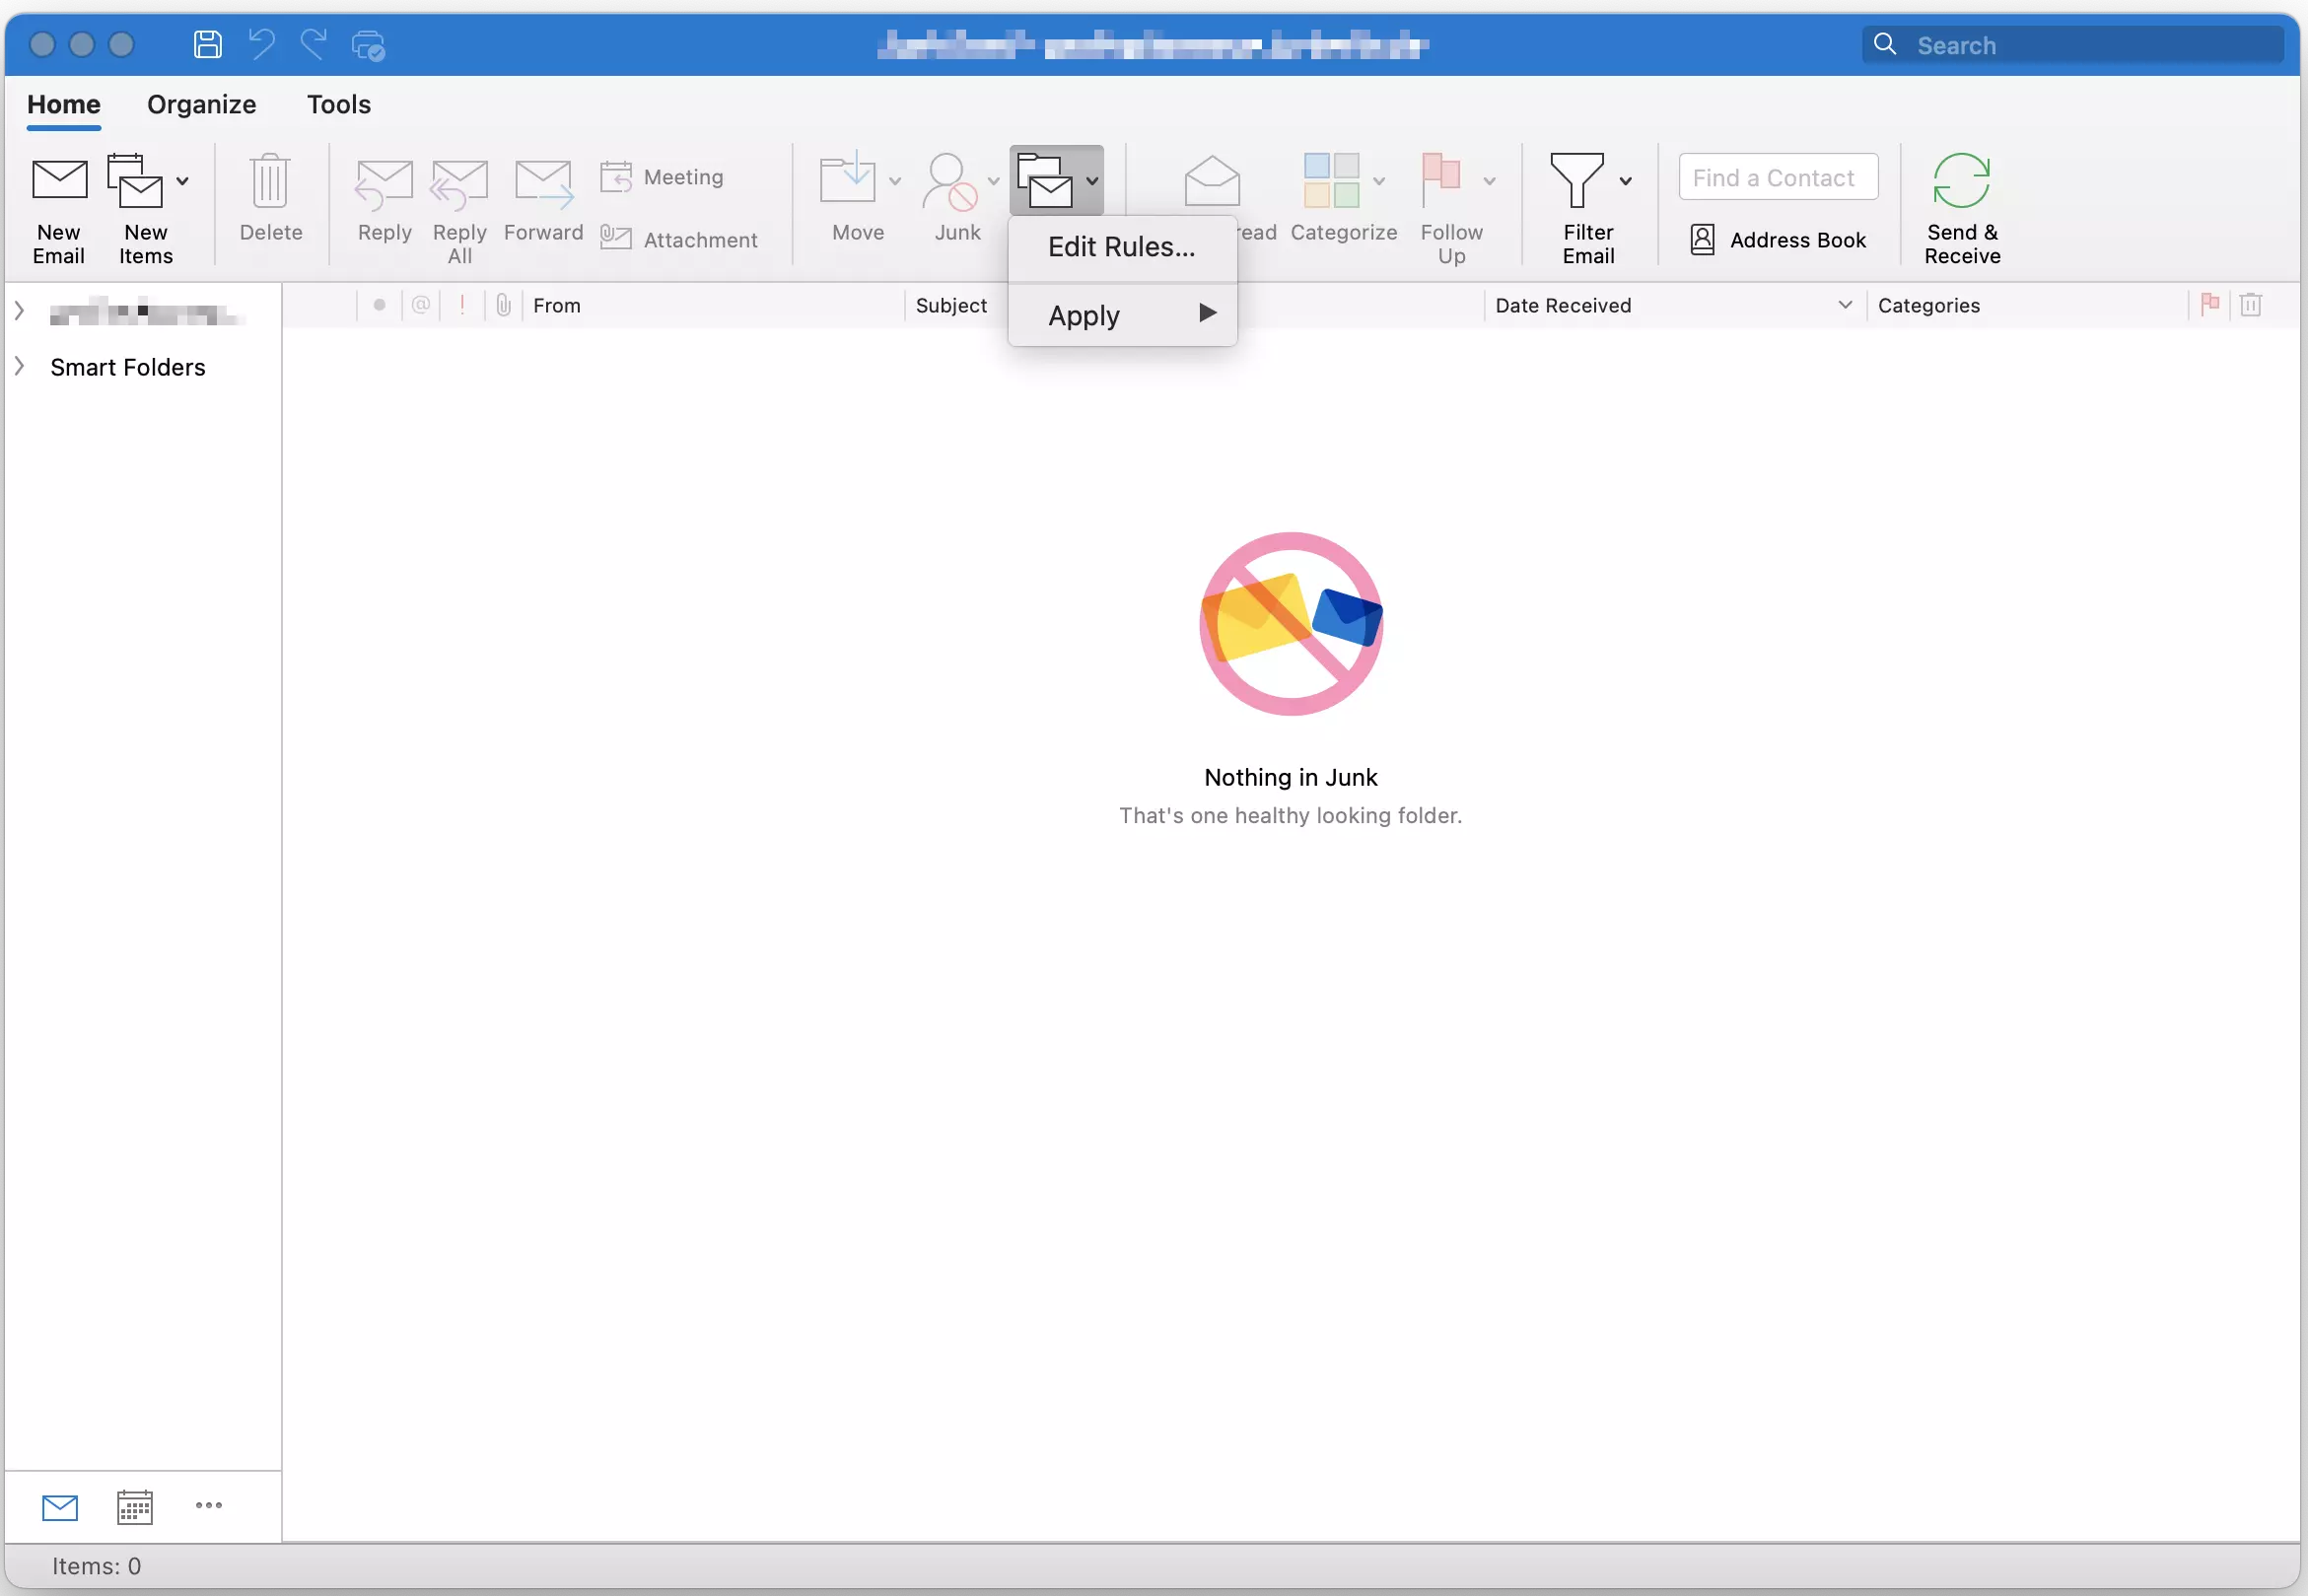Click the attachment paperclip column header
Viewport: 2308px width, 1596px height.
click(x=503, y=305)
